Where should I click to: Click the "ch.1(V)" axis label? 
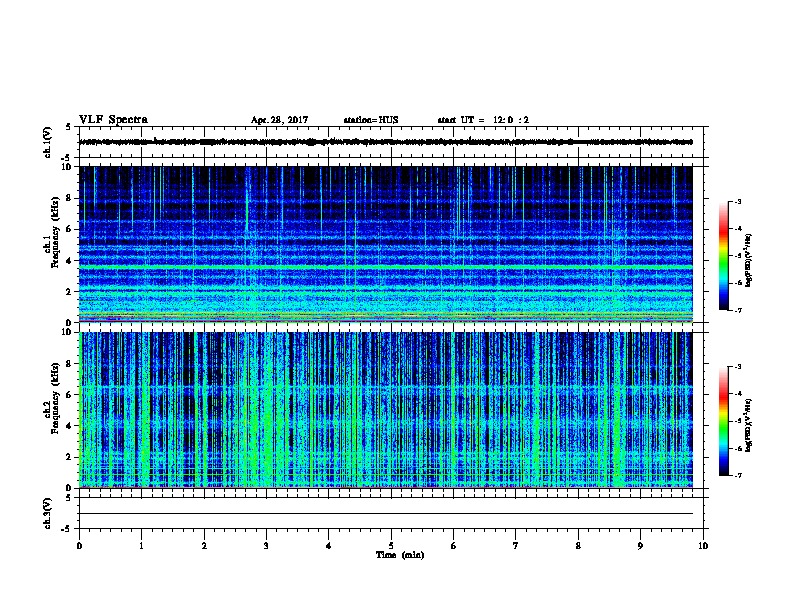pos(48,142)
